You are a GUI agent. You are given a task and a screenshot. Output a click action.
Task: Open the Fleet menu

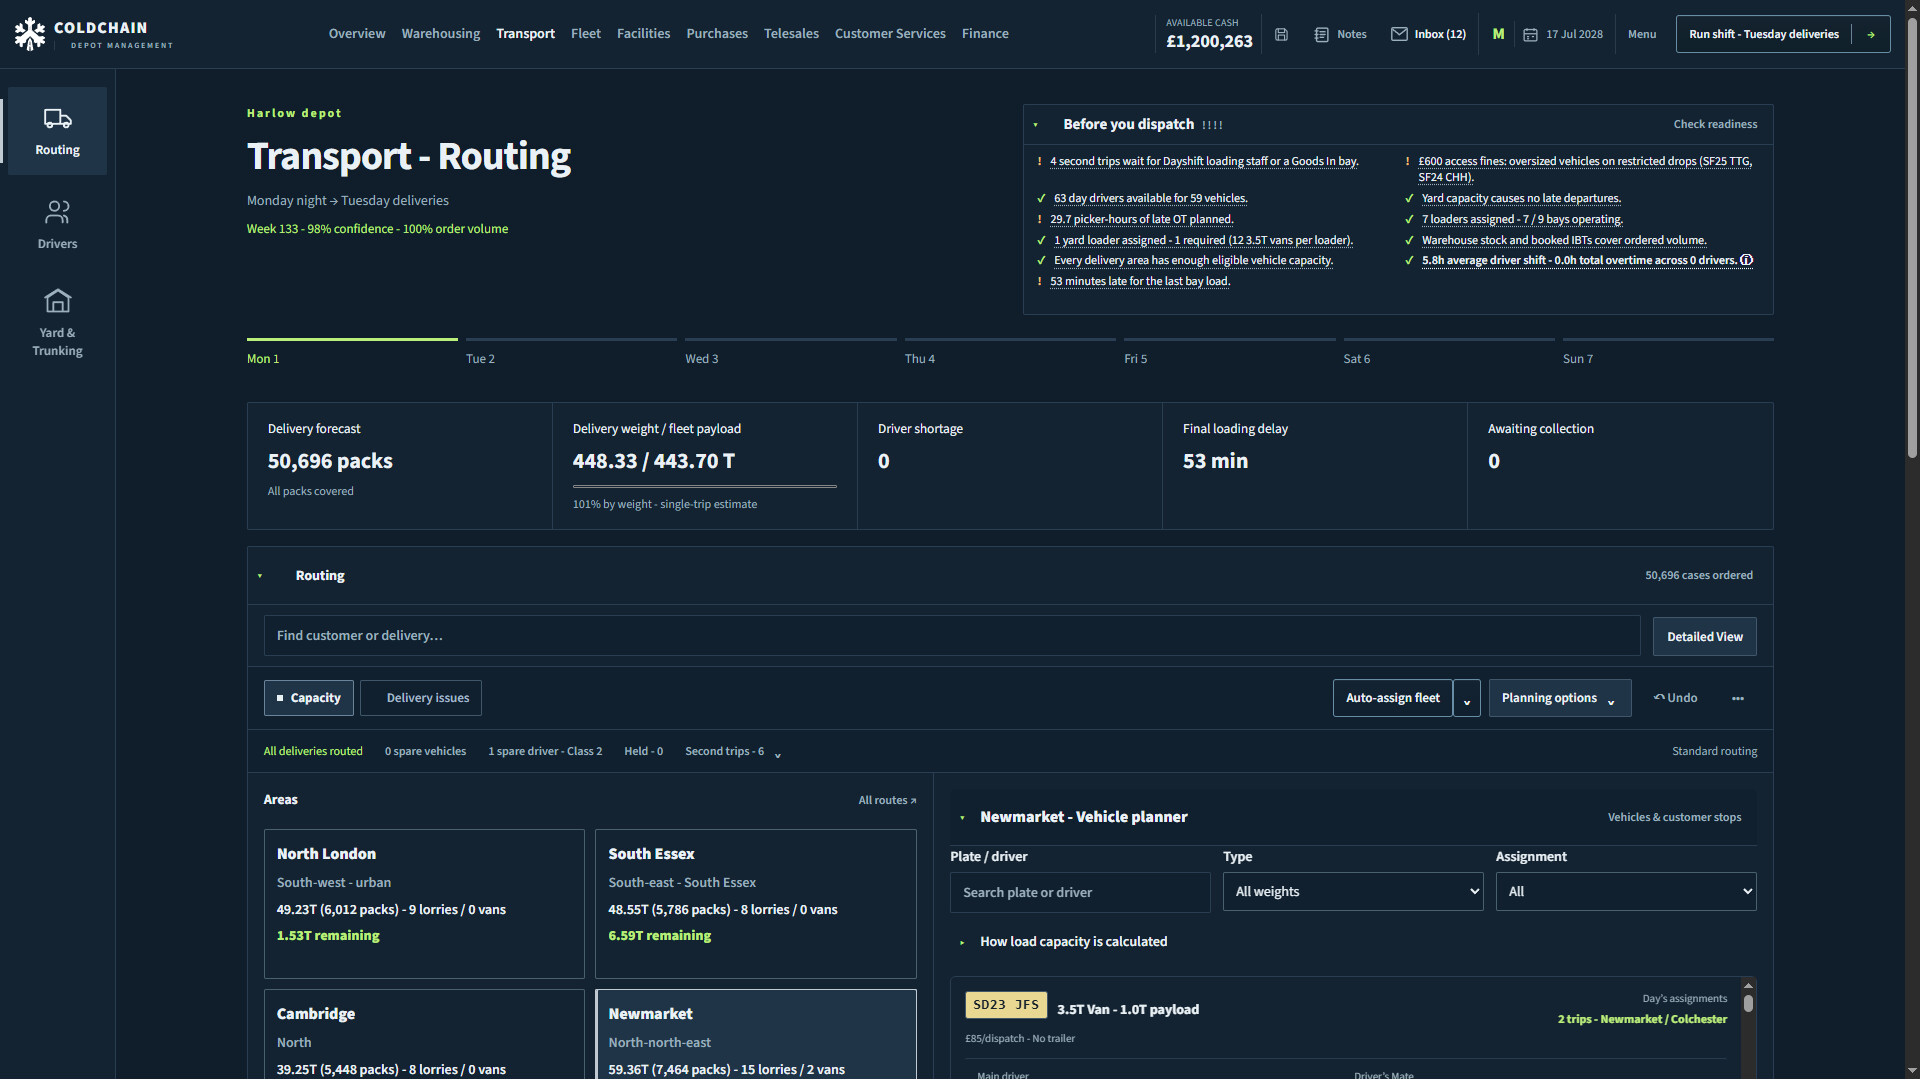[586, 34]
